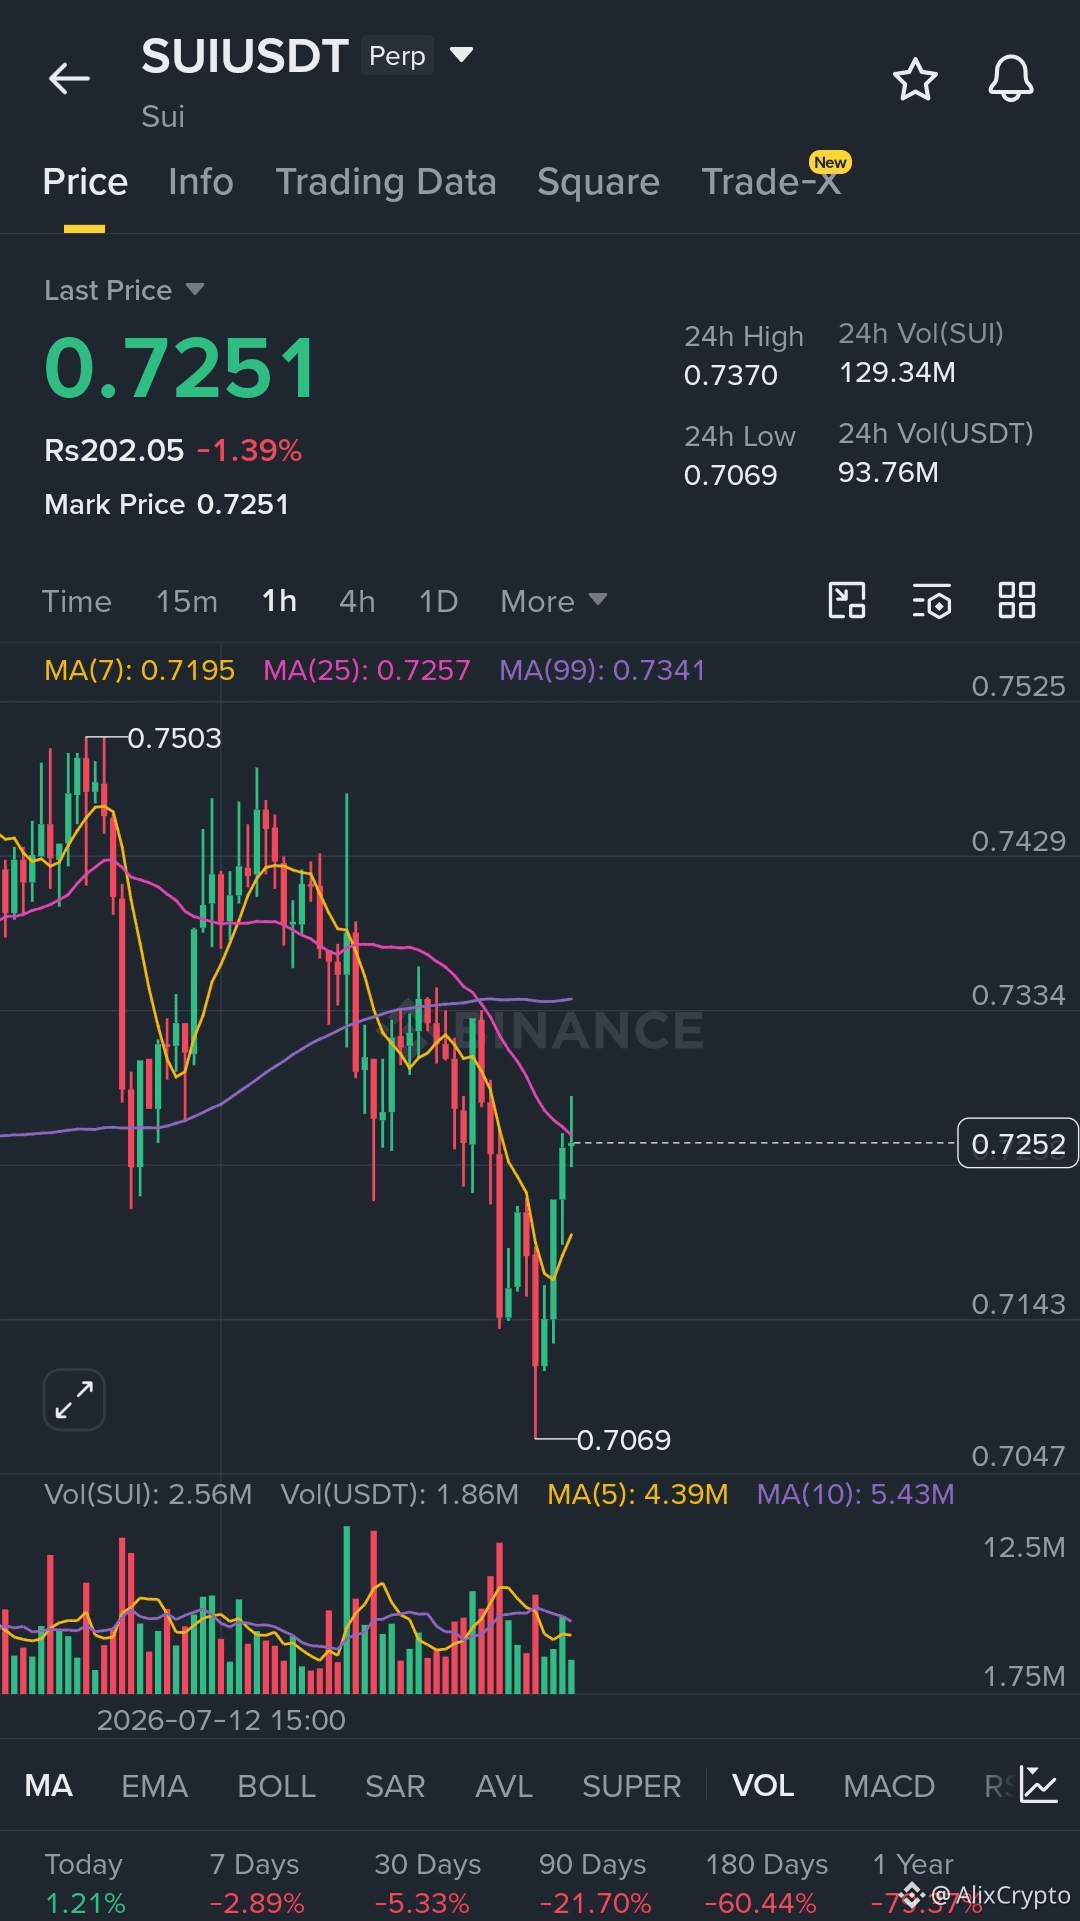Select the VOL sub-indicator
This screenshot has height=1921, width=1080.
tap(763, 1785)
